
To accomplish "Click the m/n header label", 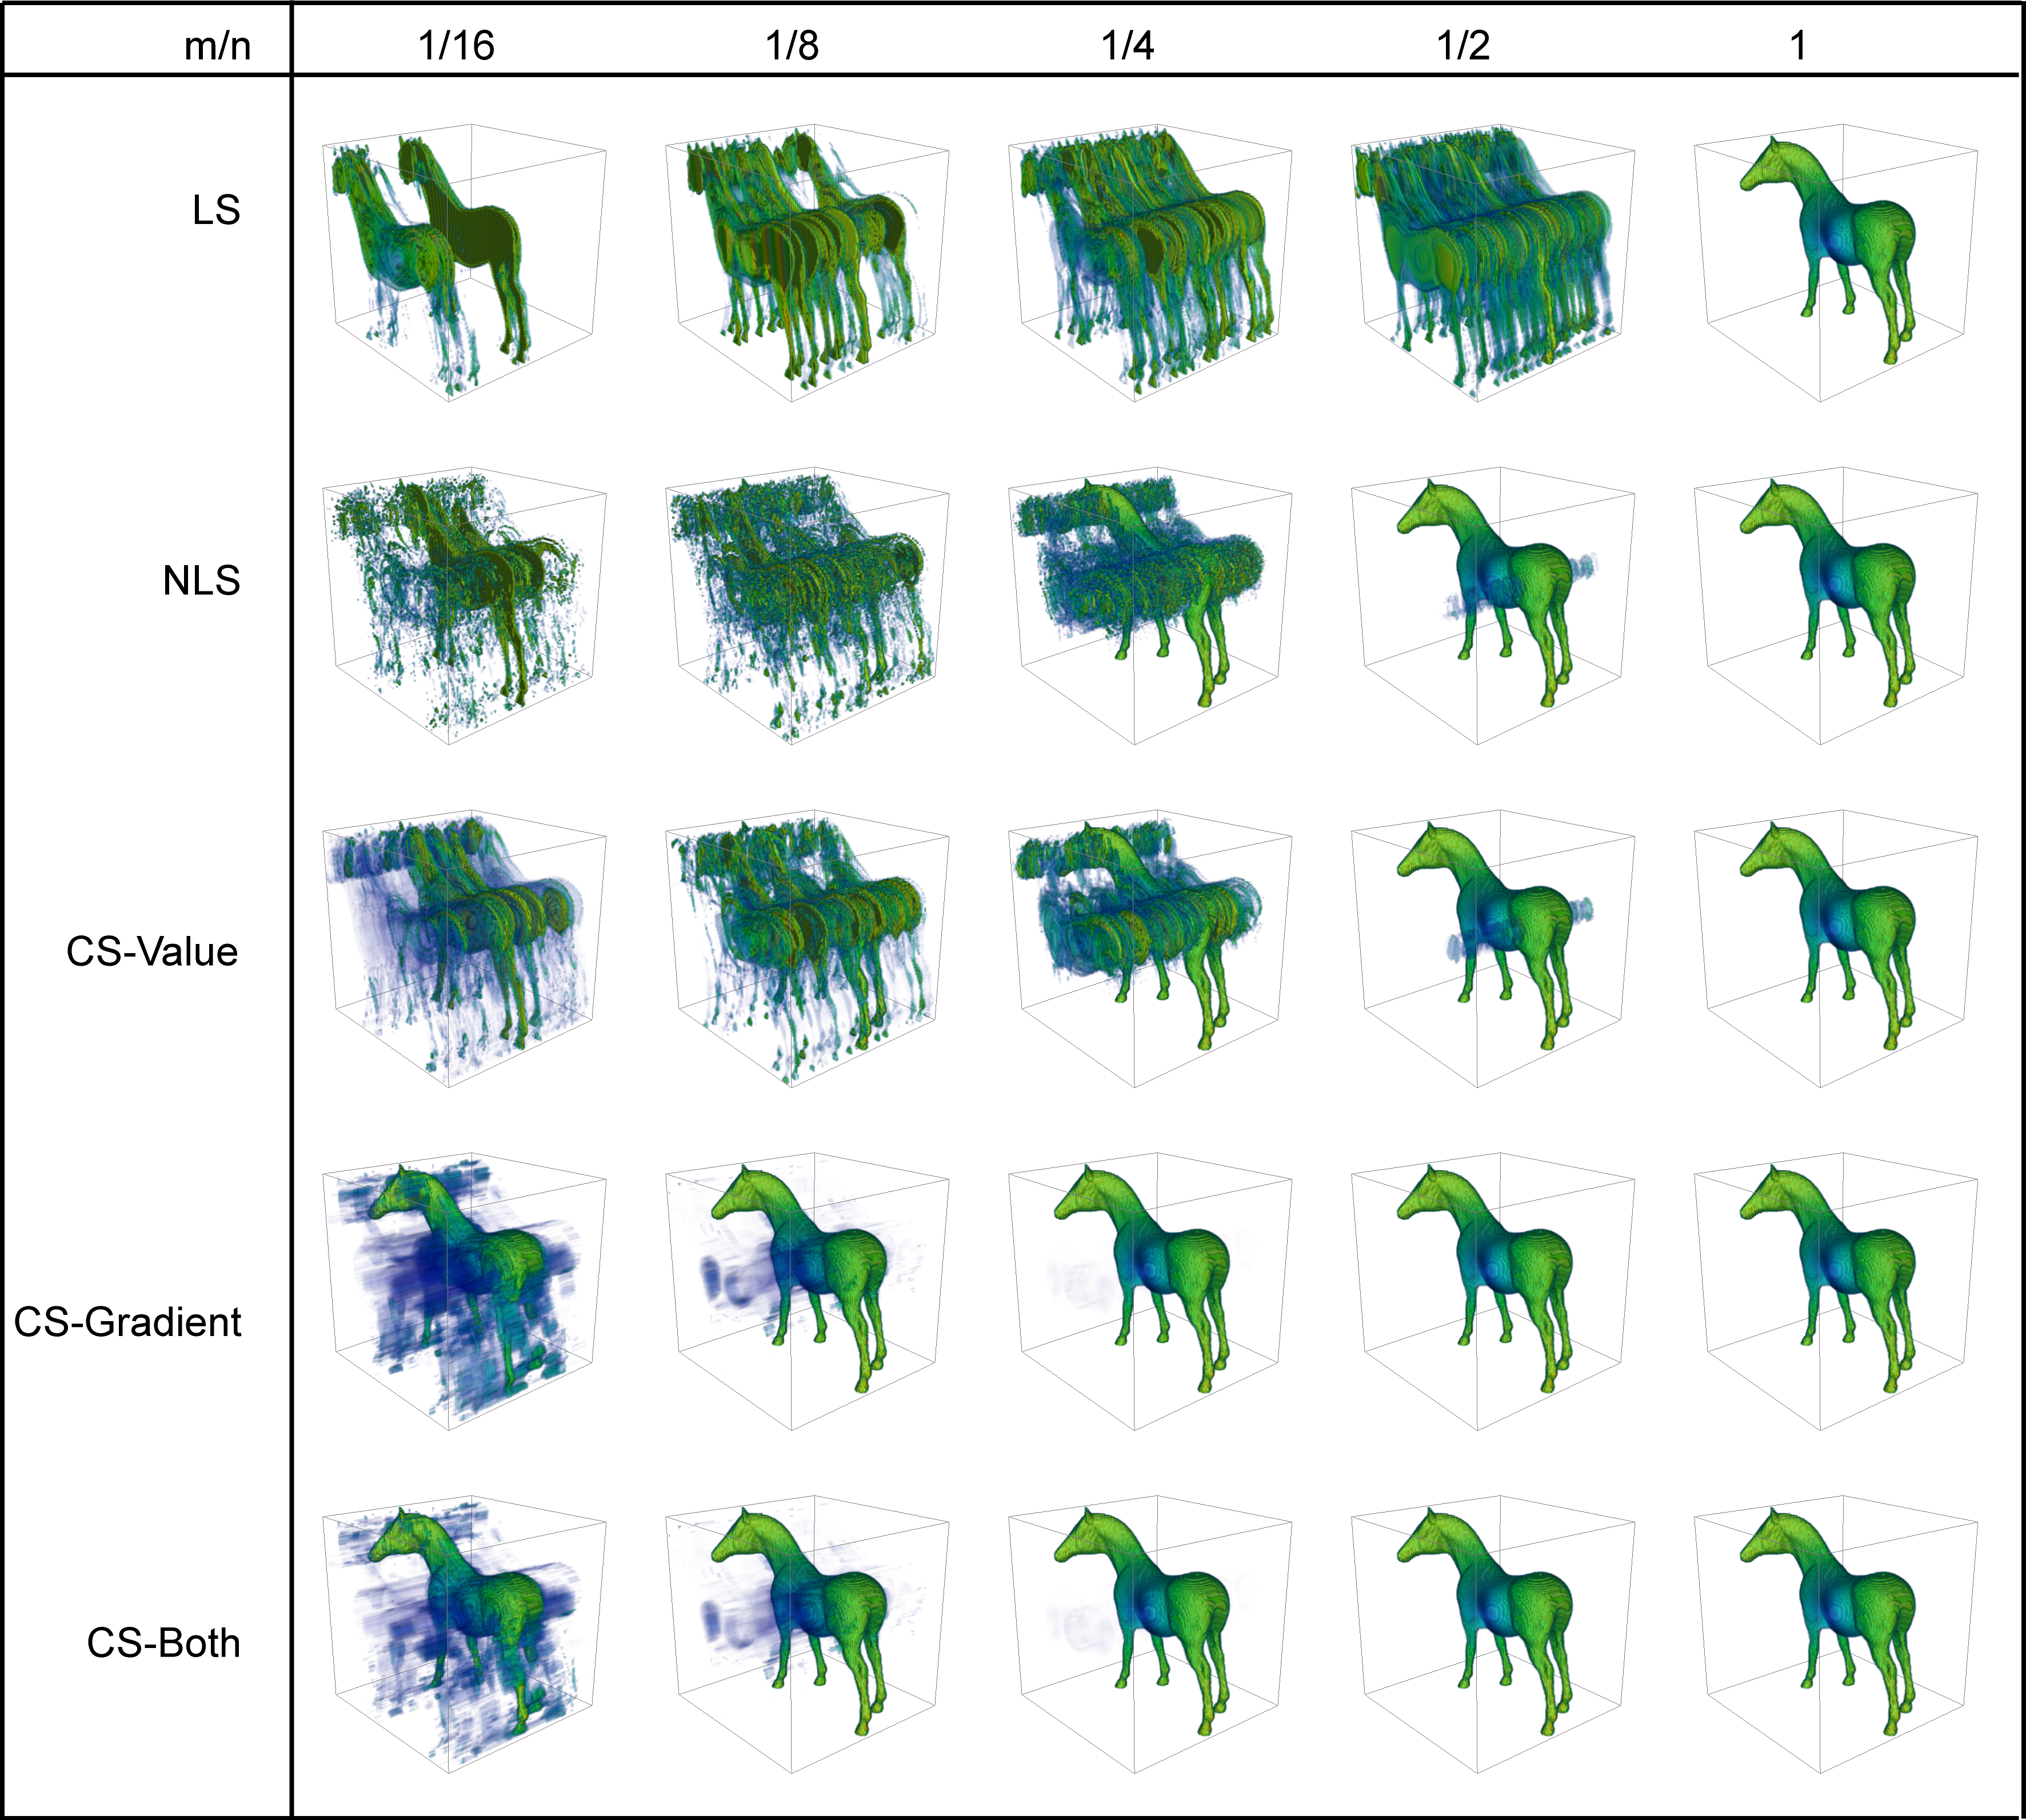I will (217, 46).
